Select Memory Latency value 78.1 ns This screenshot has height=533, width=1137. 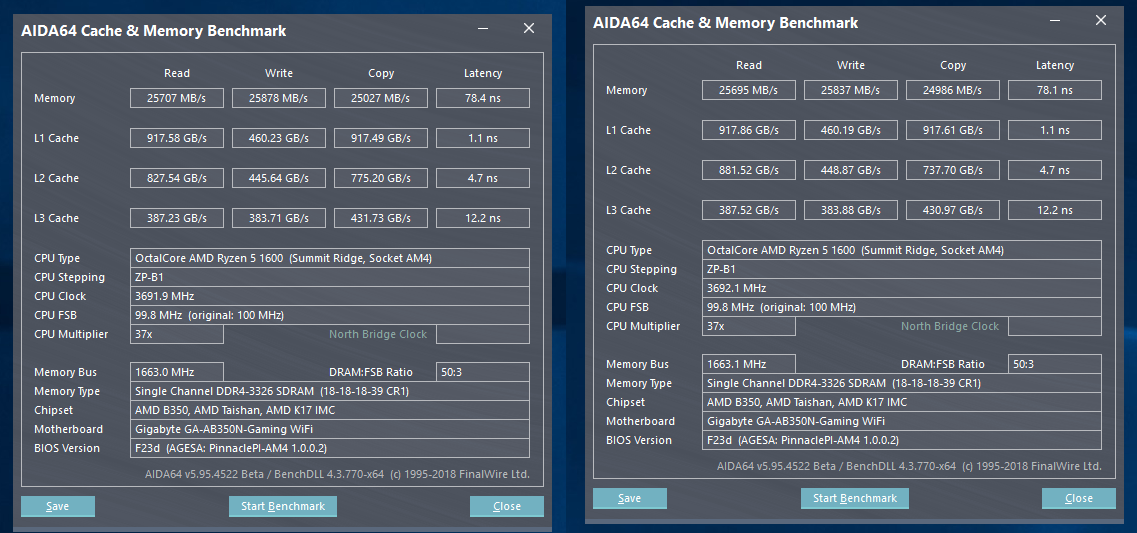1055,90
